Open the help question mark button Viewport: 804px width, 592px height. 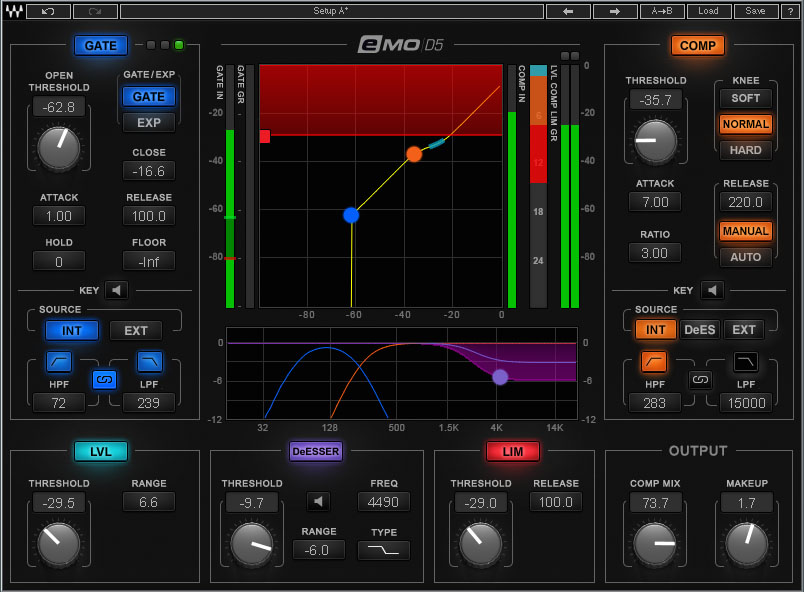787,11
